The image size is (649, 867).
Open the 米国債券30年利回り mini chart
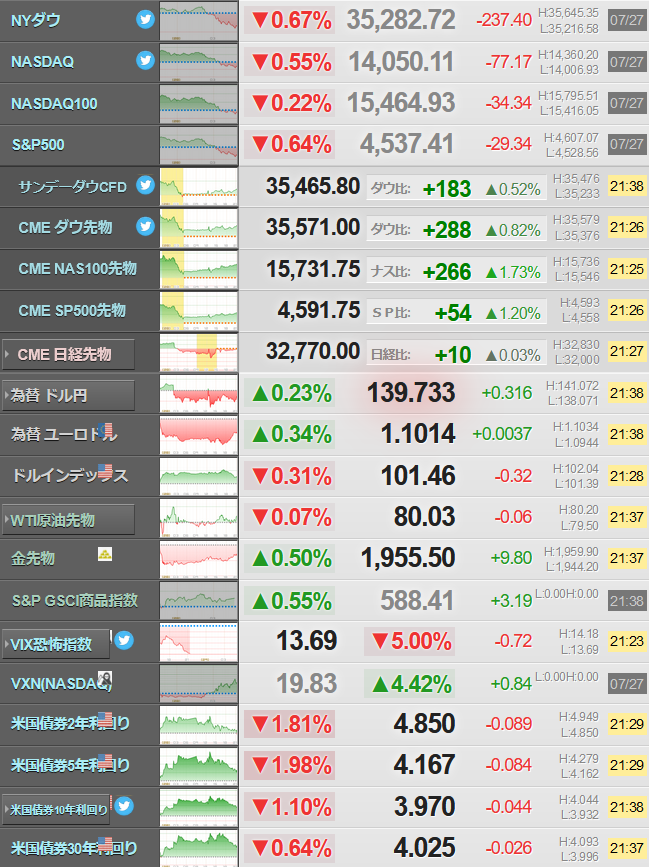tap(199, 848)
